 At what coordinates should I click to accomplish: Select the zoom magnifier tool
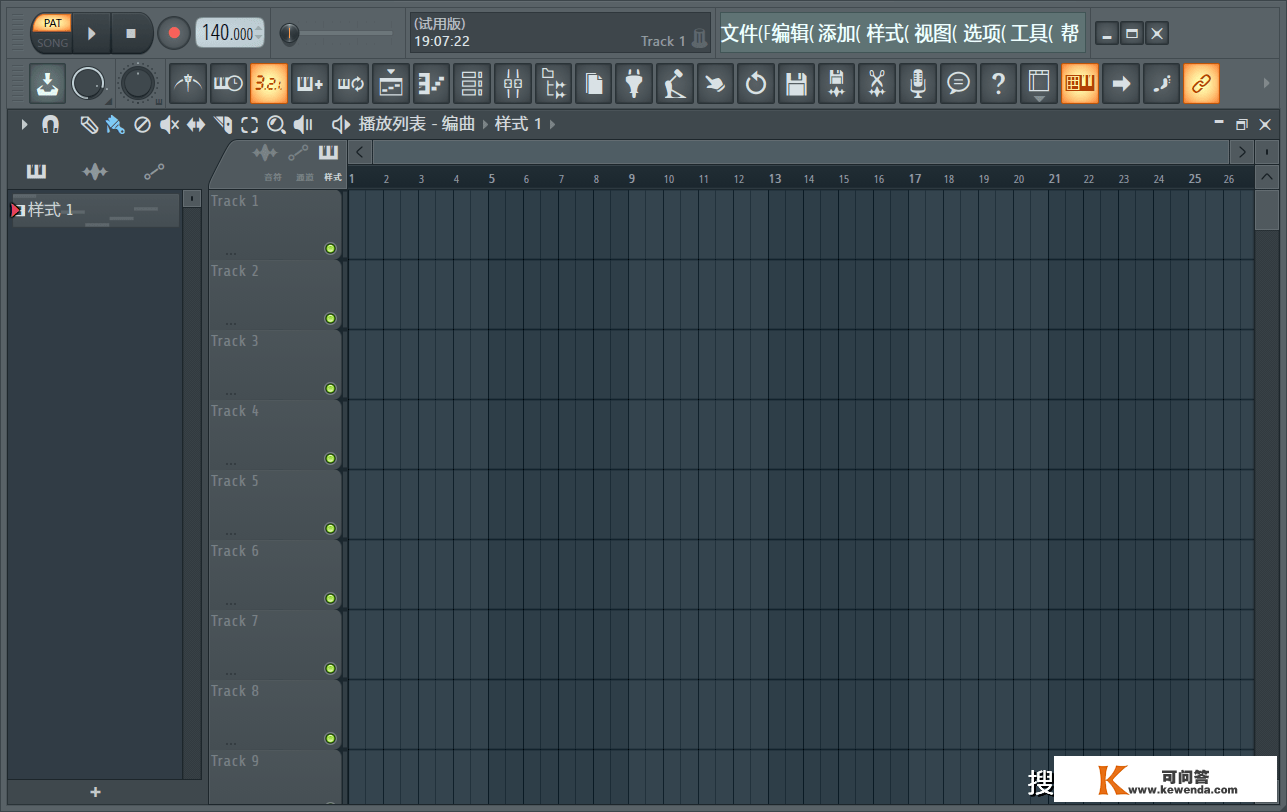[x=276, y=124]
